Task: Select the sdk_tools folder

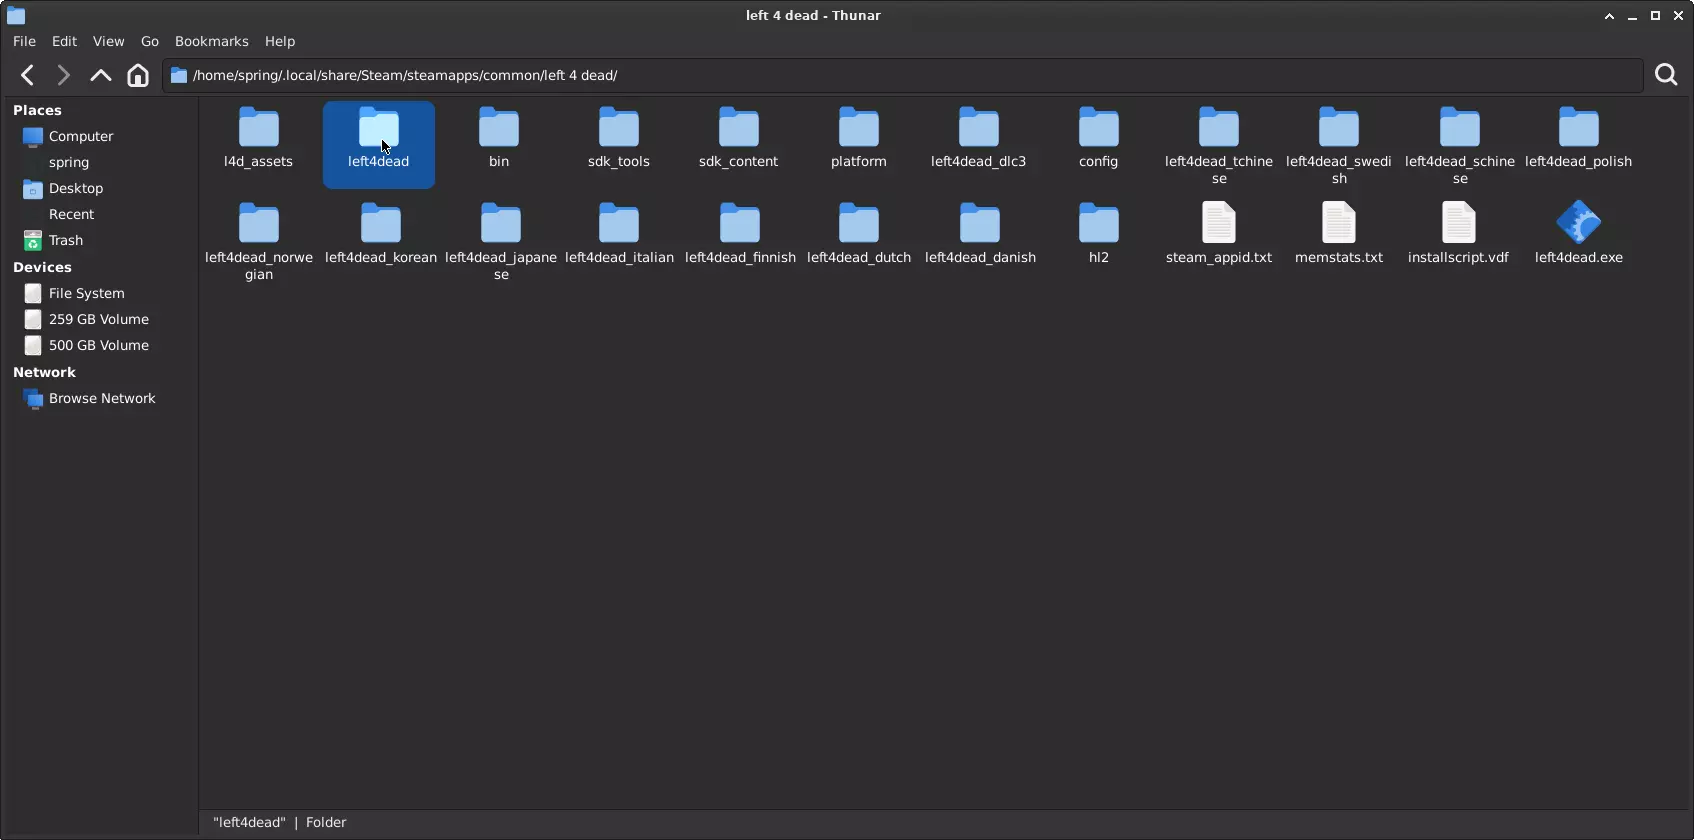Action: [619, 138]
